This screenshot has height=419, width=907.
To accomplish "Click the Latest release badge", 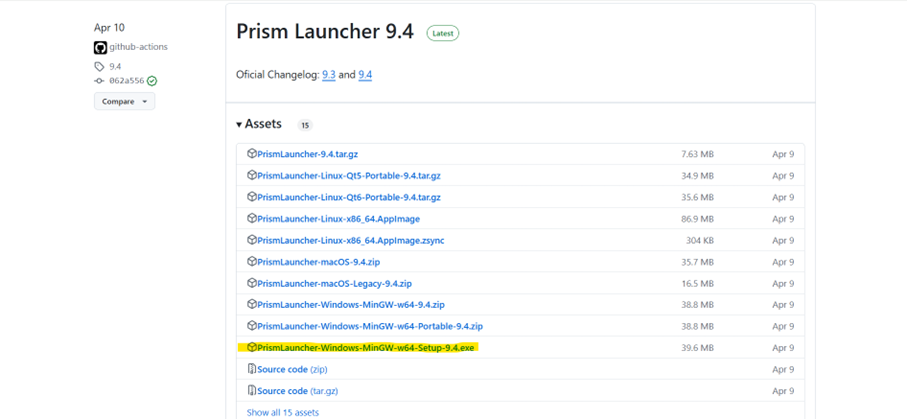I will click(443, 34).
